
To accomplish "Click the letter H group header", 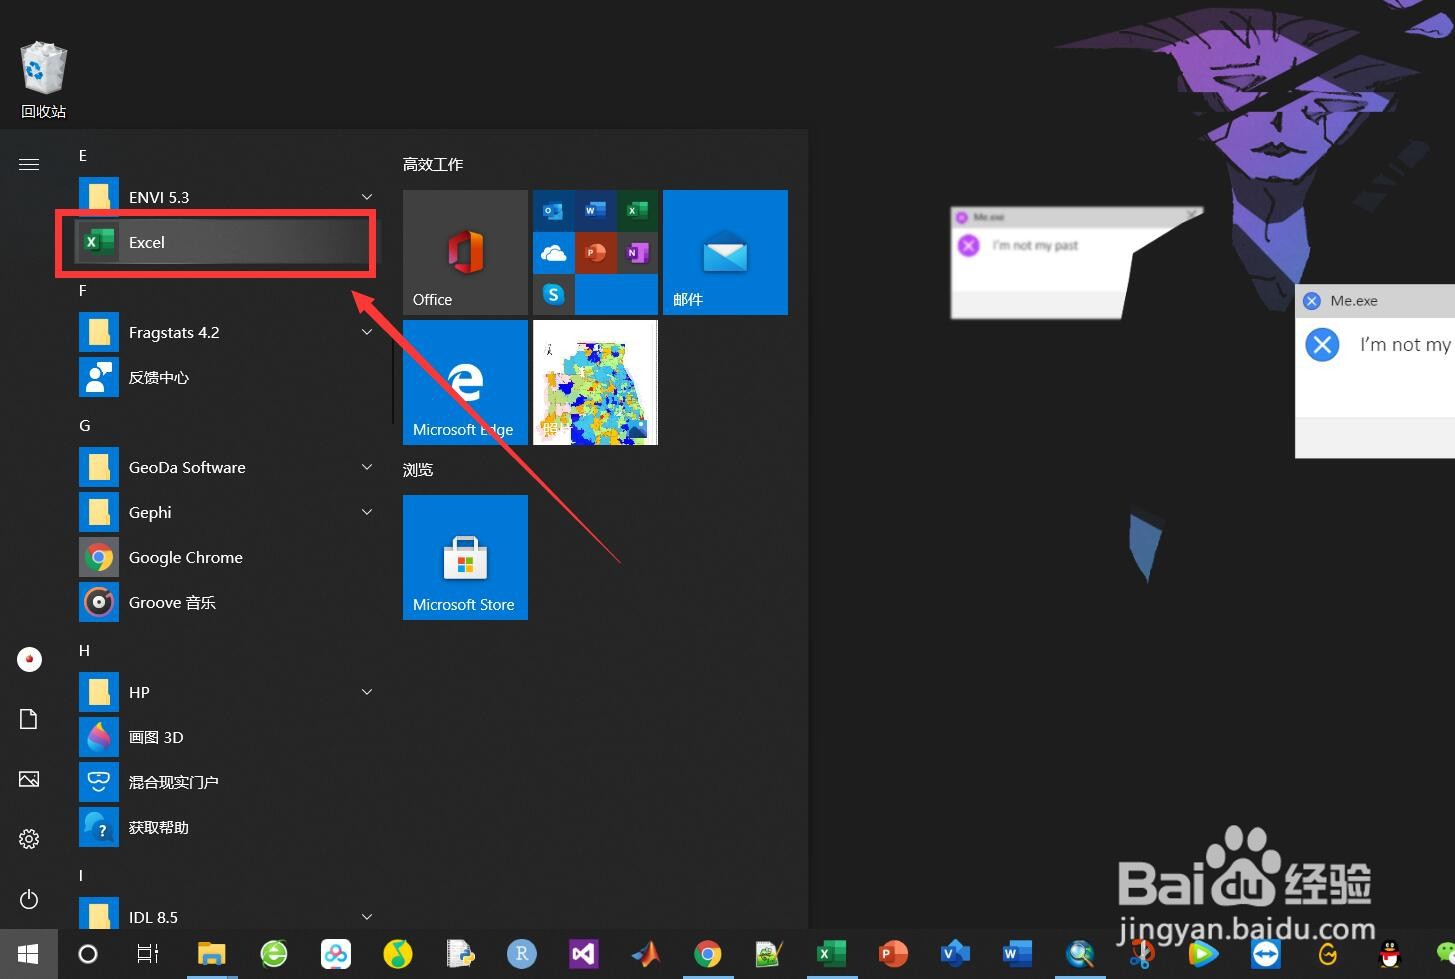I will click(84, 650).
